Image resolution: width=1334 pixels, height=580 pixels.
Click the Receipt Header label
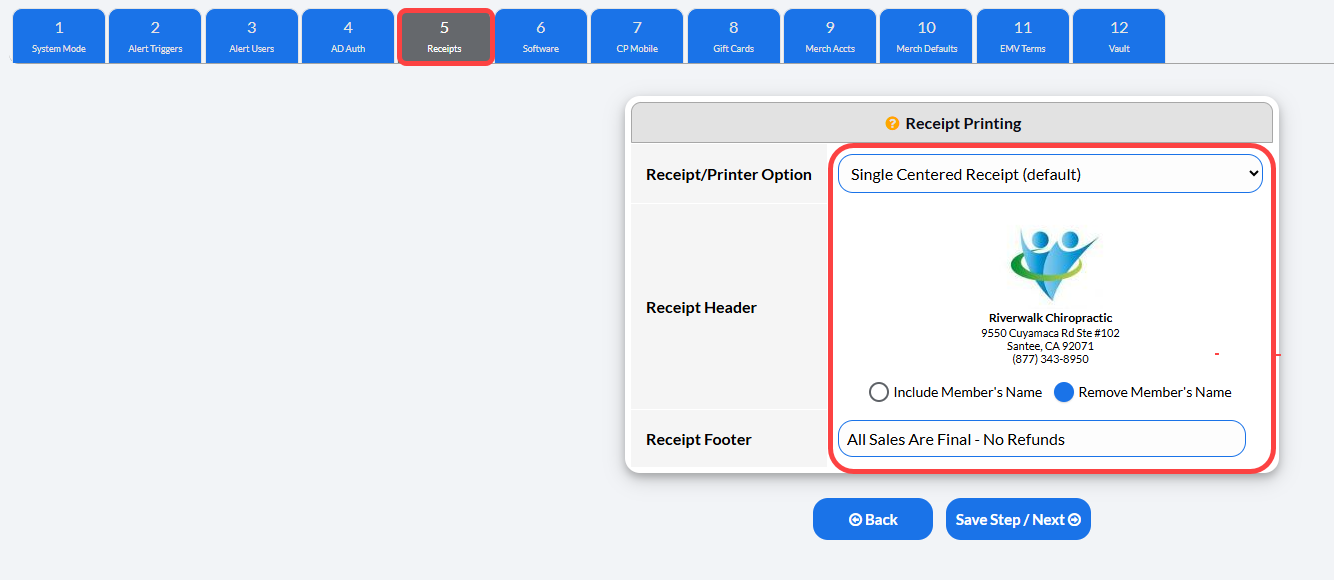(701, 307)
